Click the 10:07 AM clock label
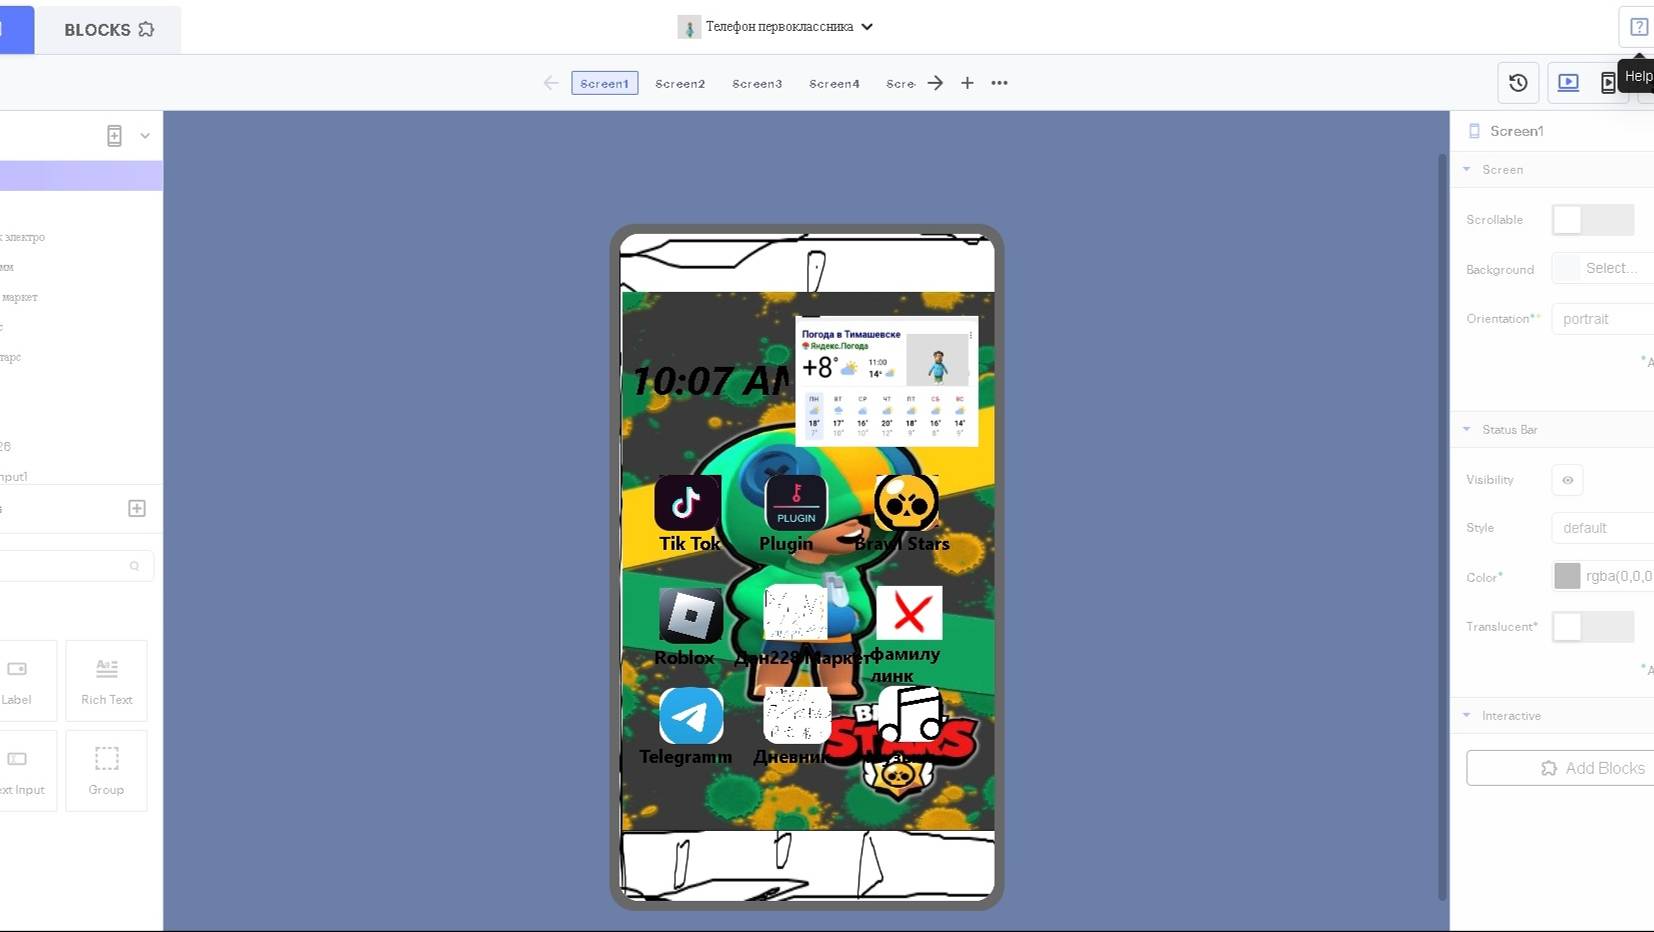This screenshot has height=932, width=1654. pos(711,381)
